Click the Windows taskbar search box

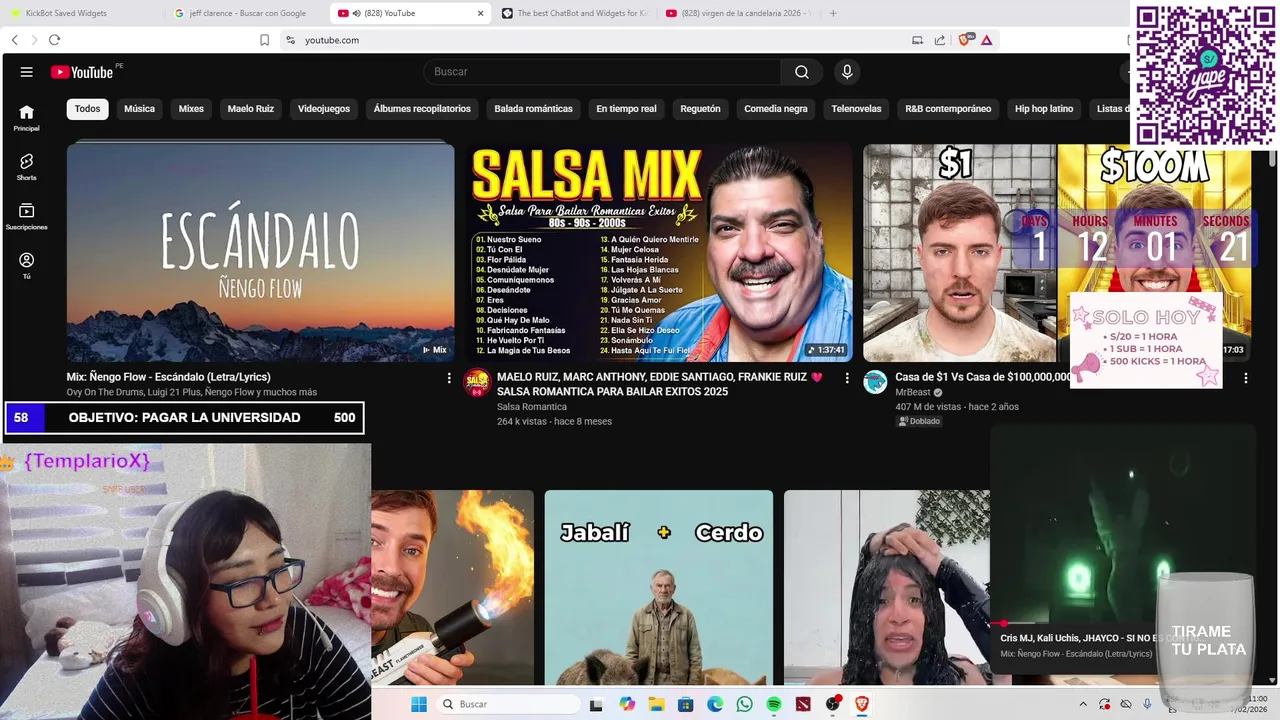pos(509,704)
